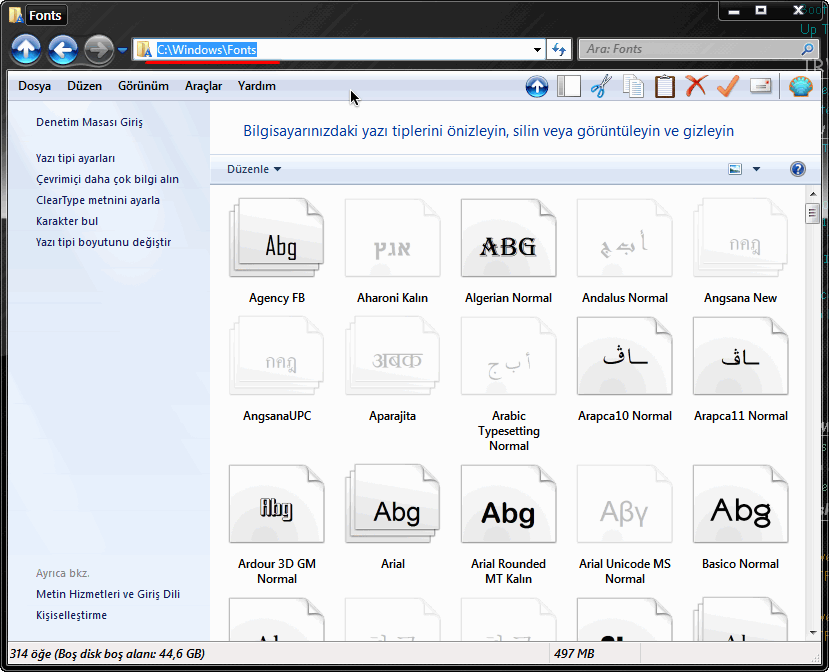Expand the address bar dropdown arrow
Viewport: 829px width, 672px height.
pyautogui.click(x=537, y=50)
